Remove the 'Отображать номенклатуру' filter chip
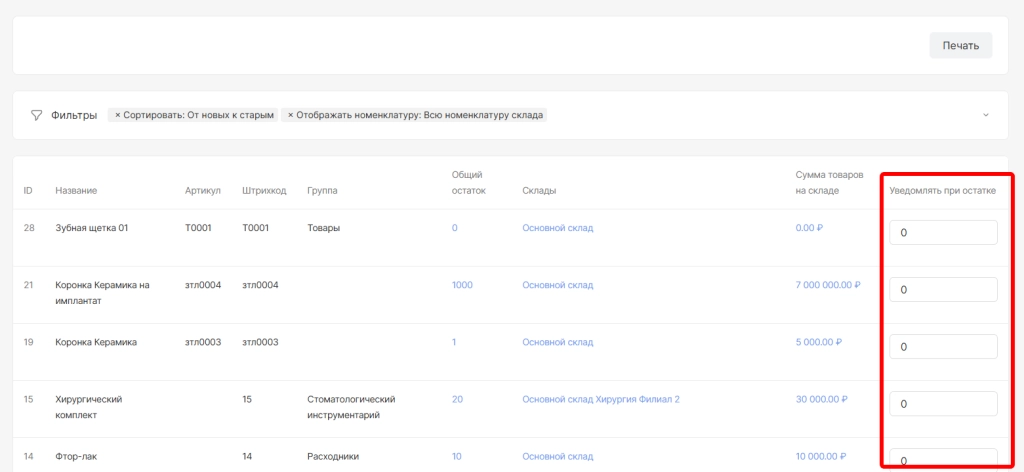This screenshot has width=1024, height=472. coord(290,115)
